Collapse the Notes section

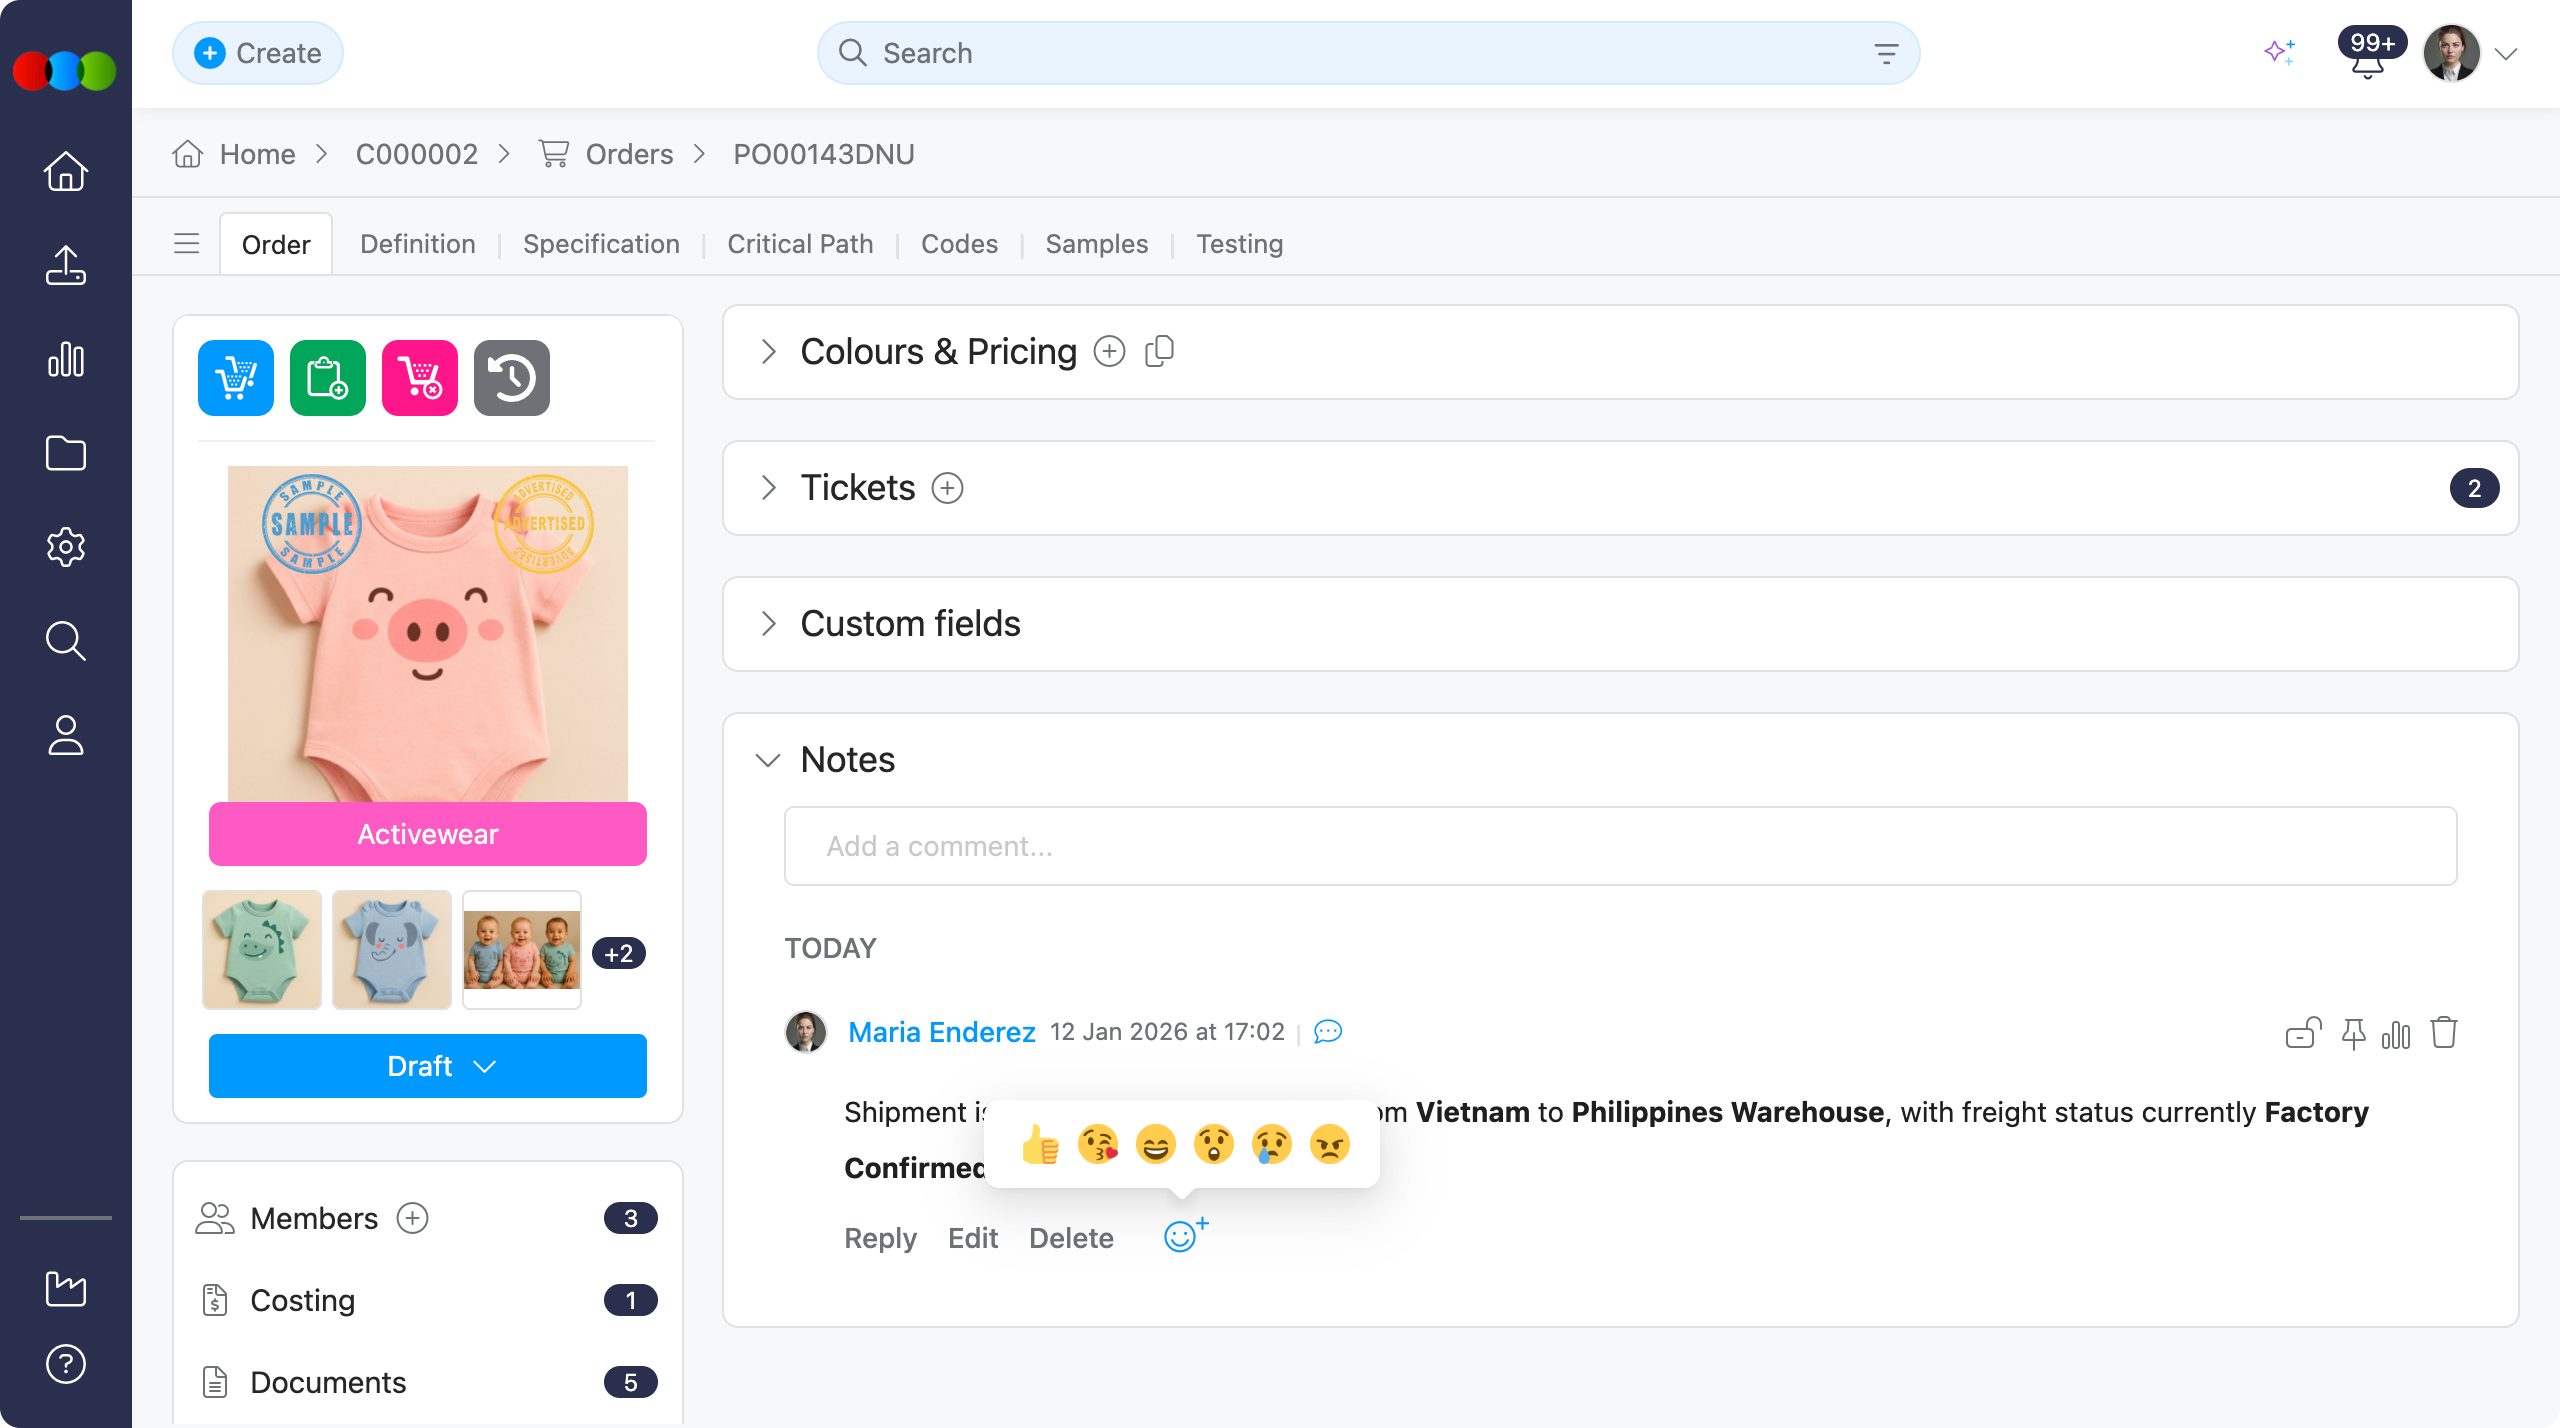pyautogui.click(x=768, y=759)
